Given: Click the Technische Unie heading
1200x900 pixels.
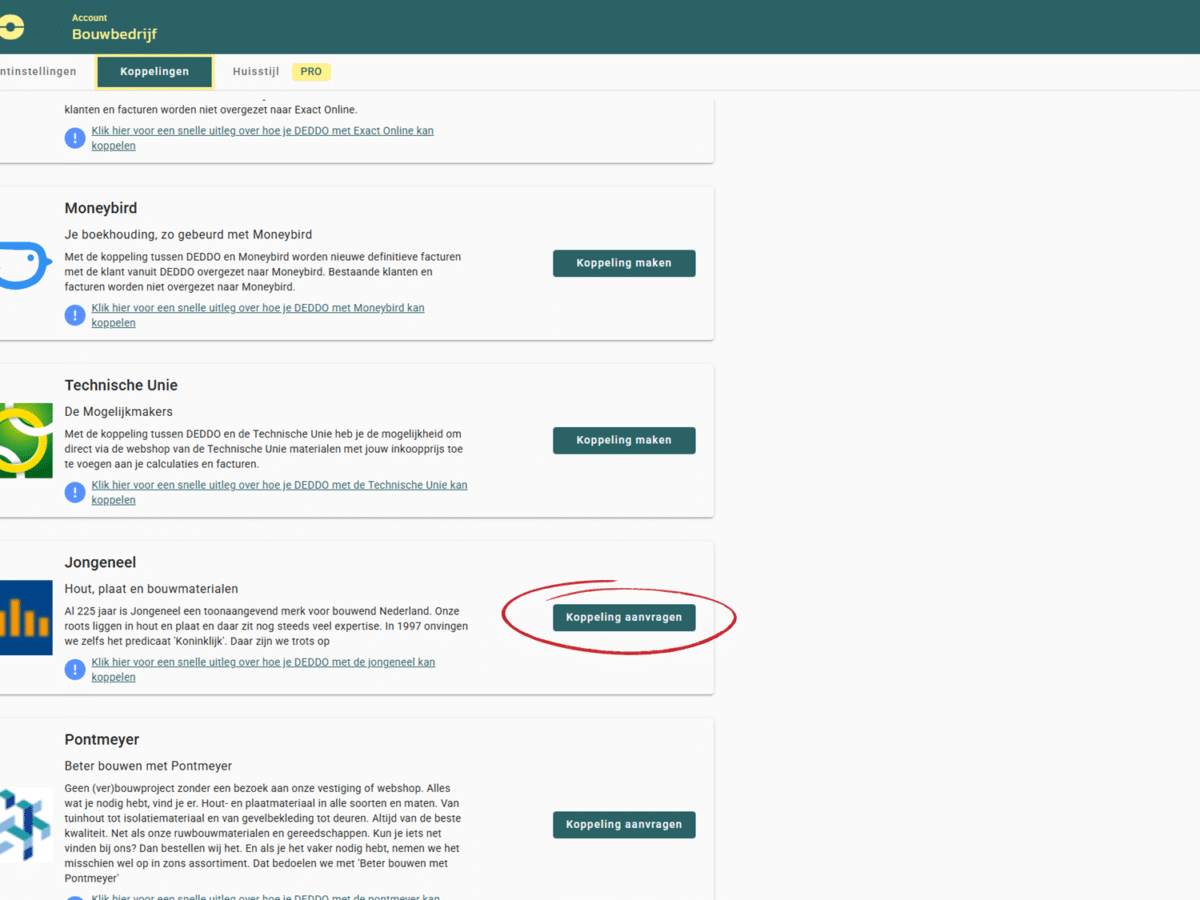Looking at the screenshot, I should [121, 385].
